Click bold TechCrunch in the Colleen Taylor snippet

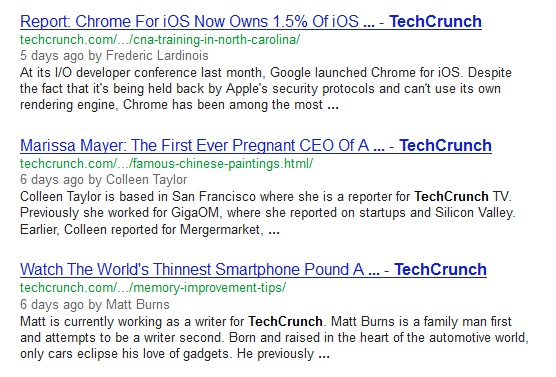click(x=451, y=196)
